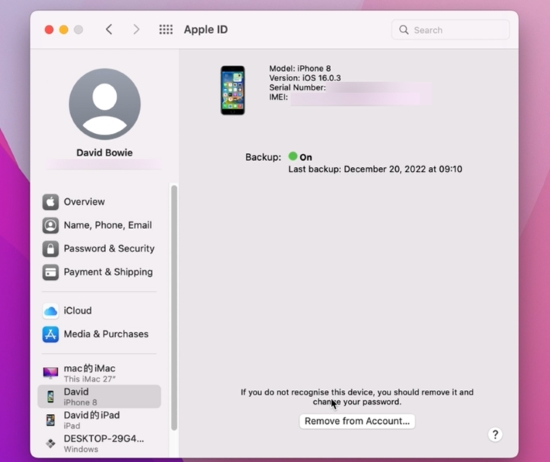This screenshot has height=462, width=550.
Task: Click the sidebar vertical scrollbar
Action: (174, 307)
